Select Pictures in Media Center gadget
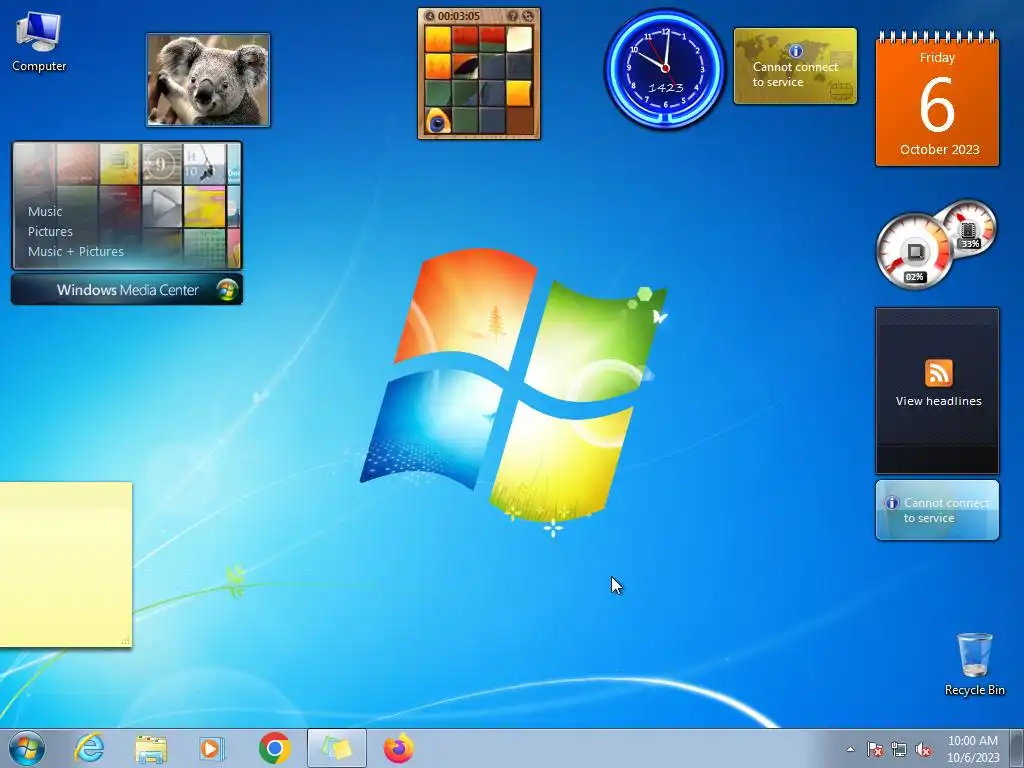The height and width of the screenshot is (768, 1024). point(50,231)
